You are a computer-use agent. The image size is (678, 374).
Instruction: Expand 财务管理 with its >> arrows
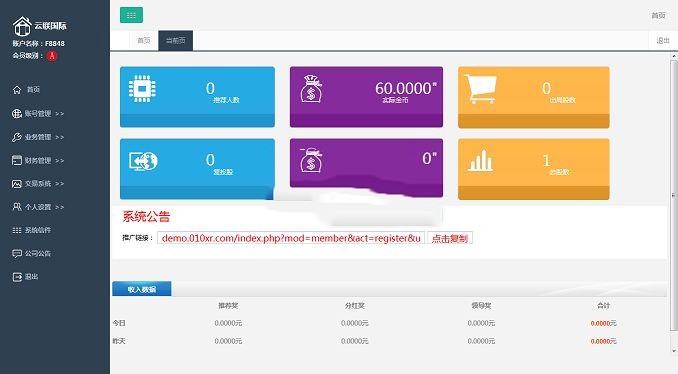(60, 160)
